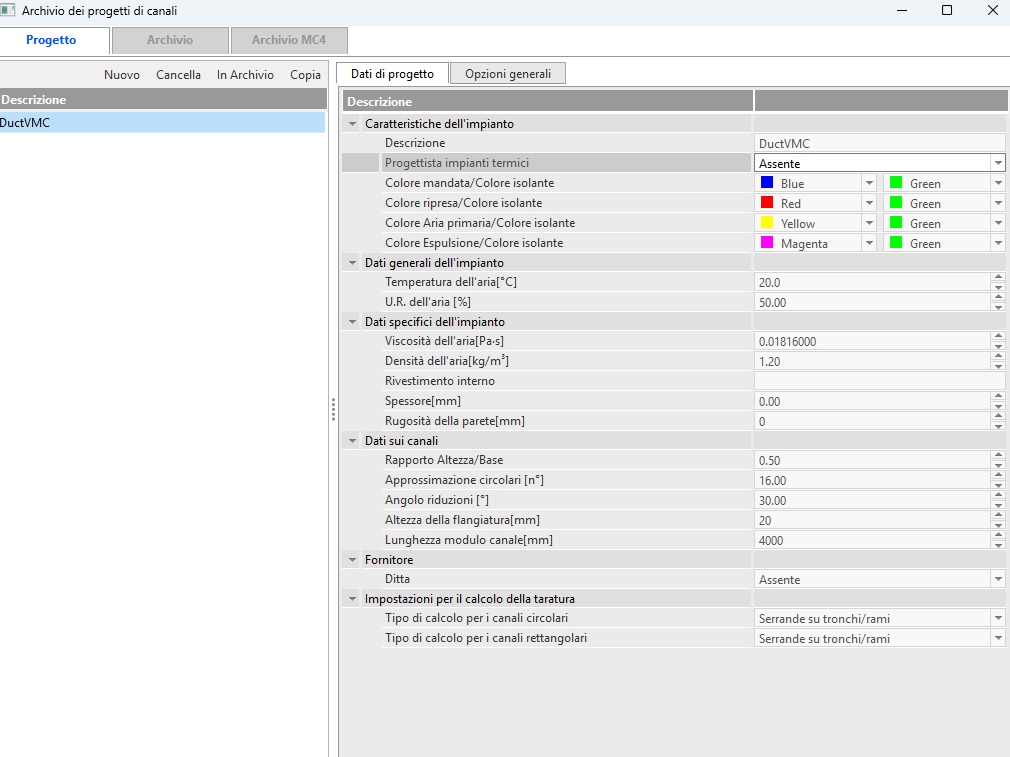The height and width of the screenshot is (757, 1010).
Task: Open the Ditta supplier dropdown
Action: click(x=997, y=580)
